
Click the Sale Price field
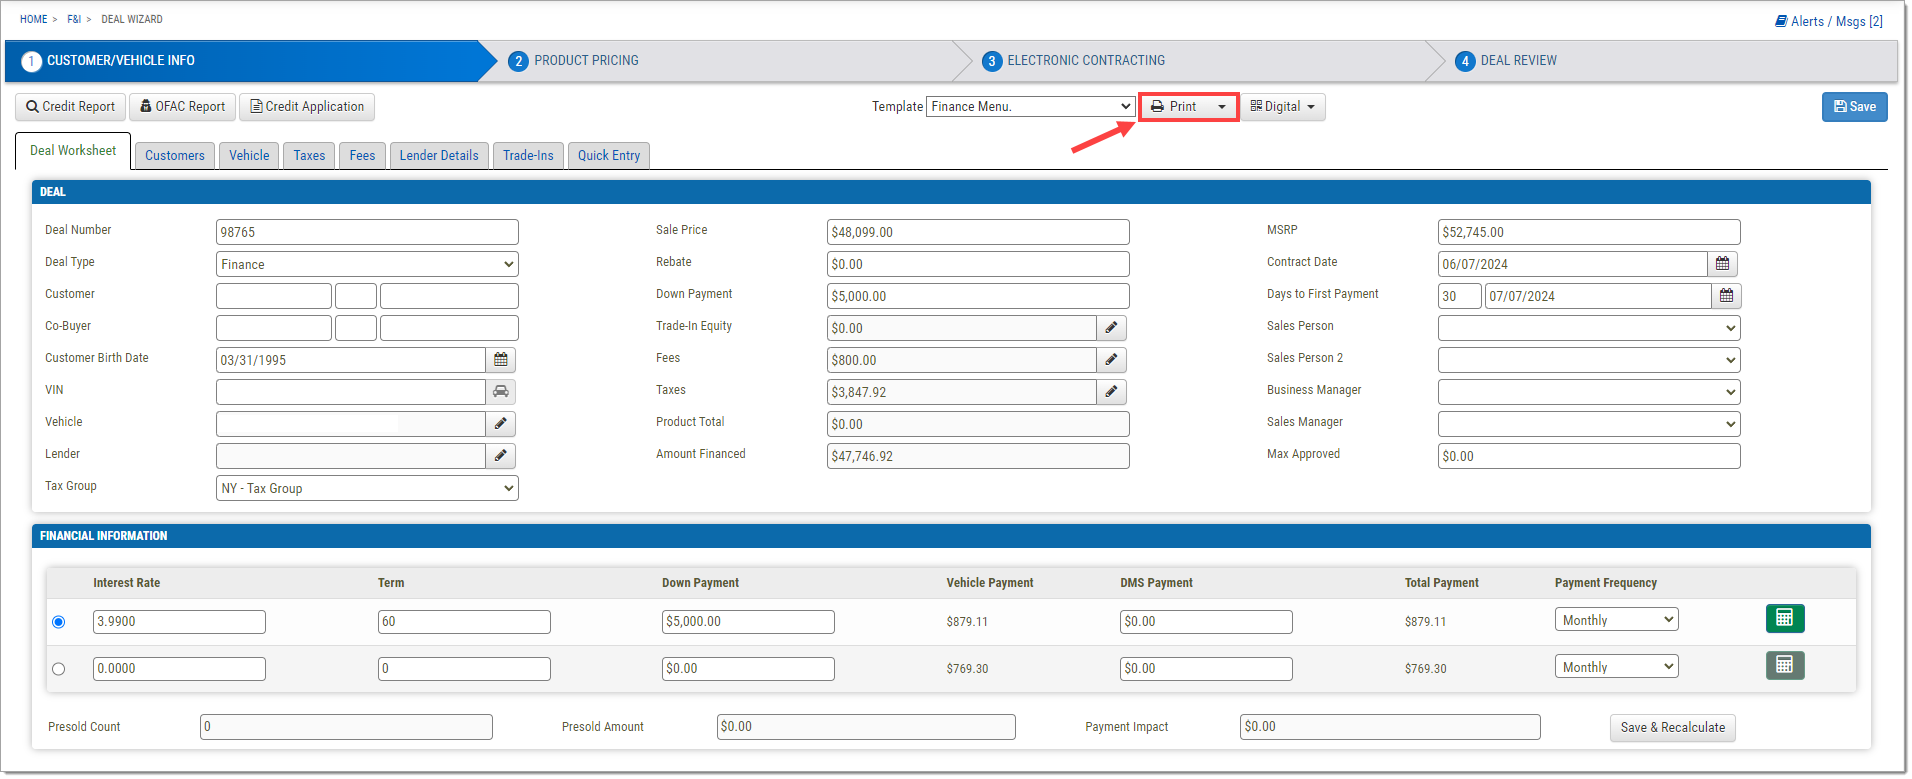pos(978,232)
